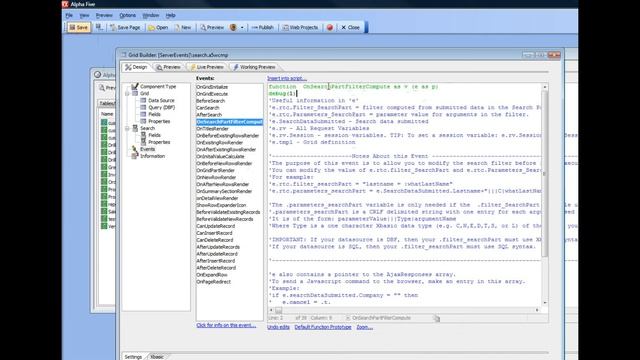Viewport: 640px width, 360px height.
Task: Select AfterInsertRecord event
Action: coord(216,261)
